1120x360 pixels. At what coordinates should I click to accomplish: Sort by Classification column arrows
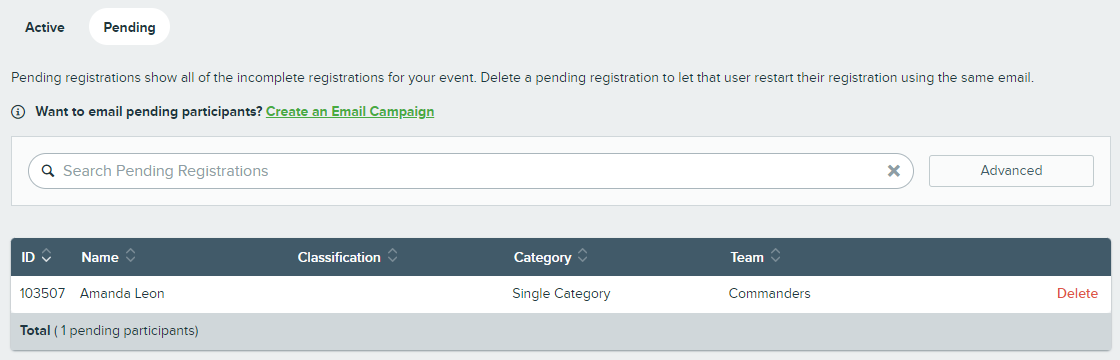tap(393, 256)
